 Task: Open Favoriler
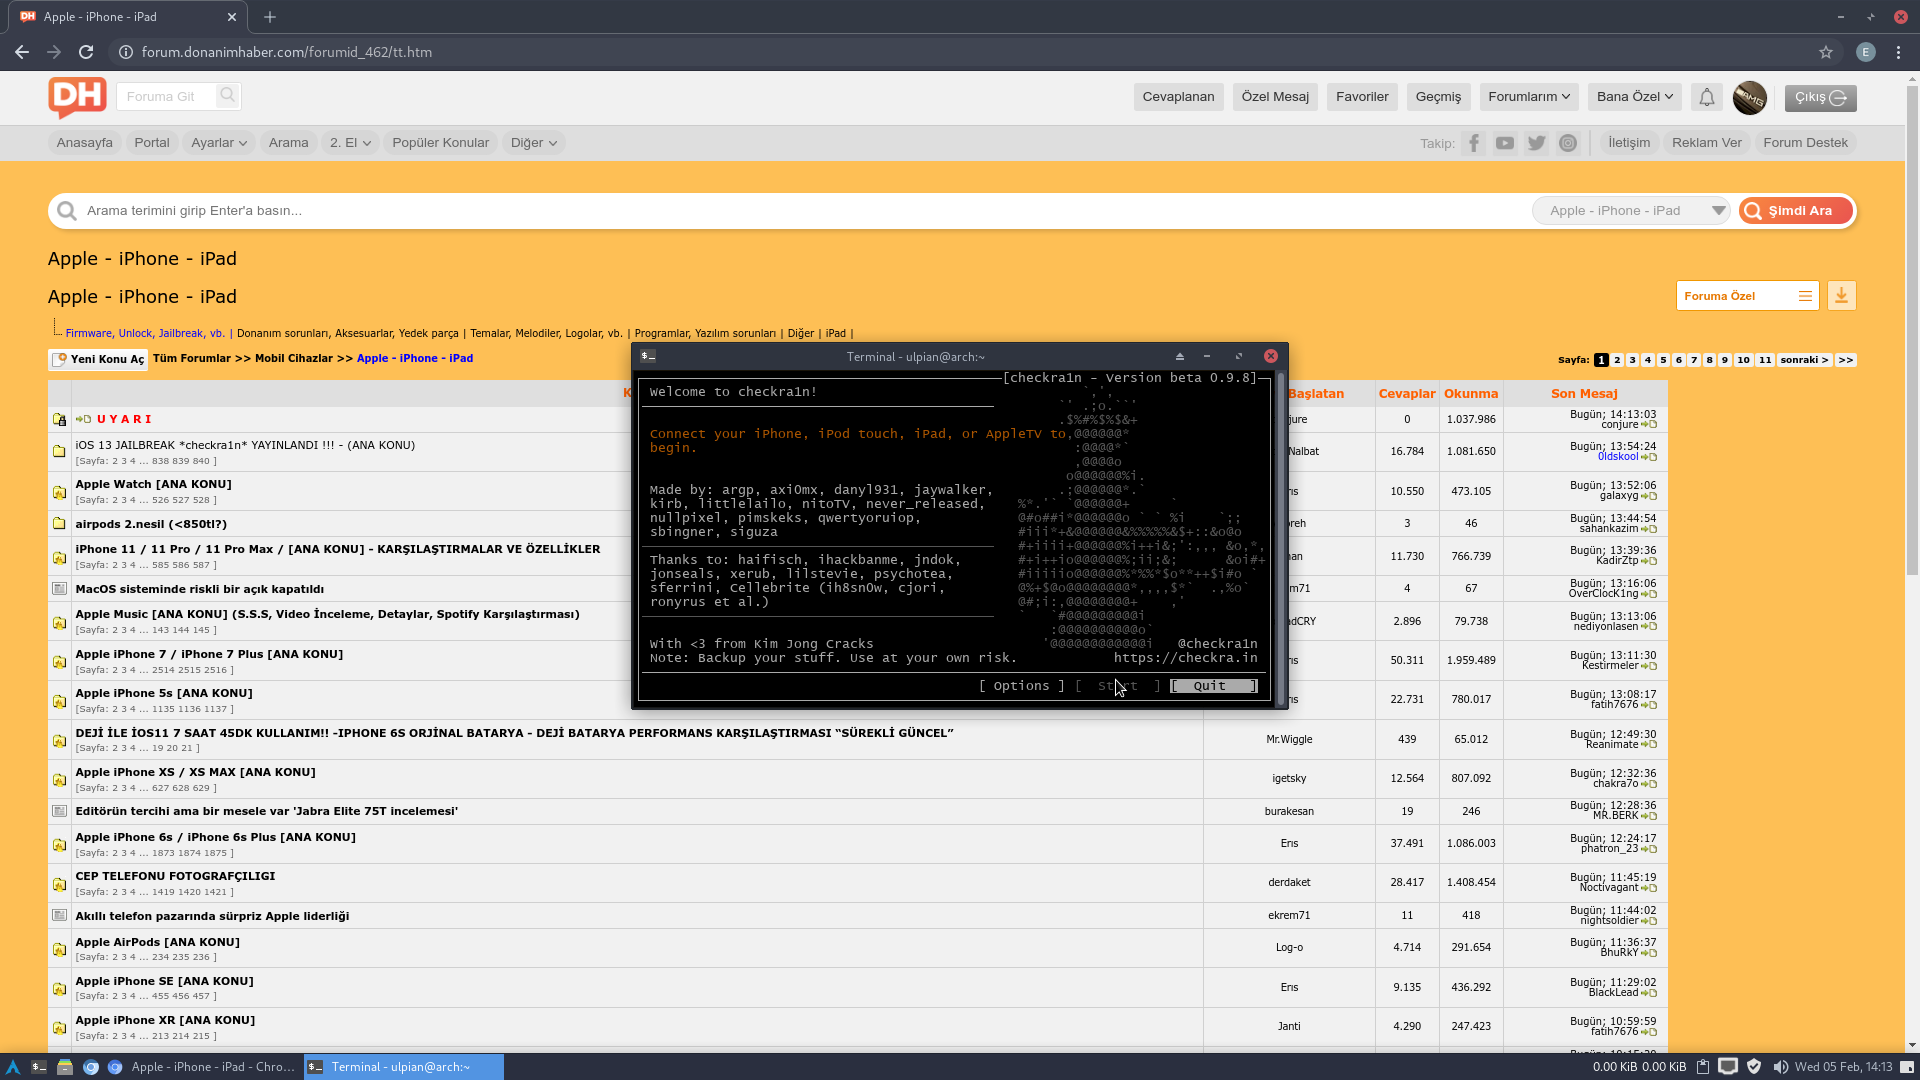1362,97
